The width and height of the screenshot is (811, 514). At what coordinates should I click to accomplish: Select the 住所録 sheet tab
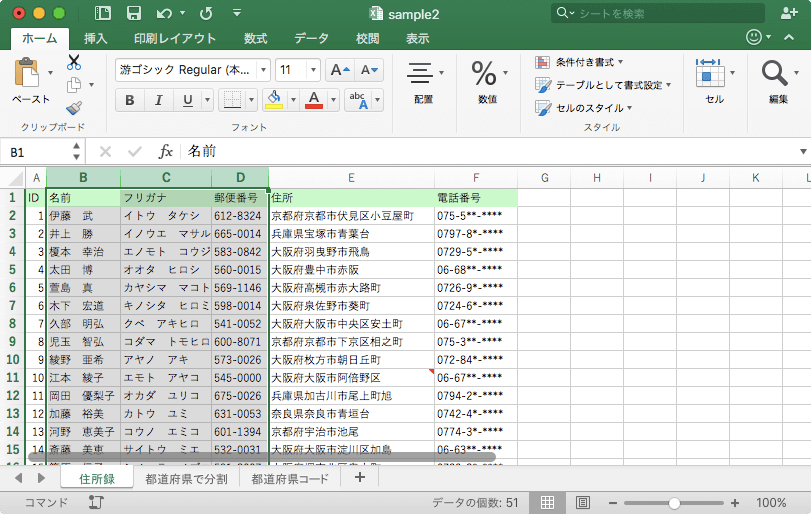[97, 478]
